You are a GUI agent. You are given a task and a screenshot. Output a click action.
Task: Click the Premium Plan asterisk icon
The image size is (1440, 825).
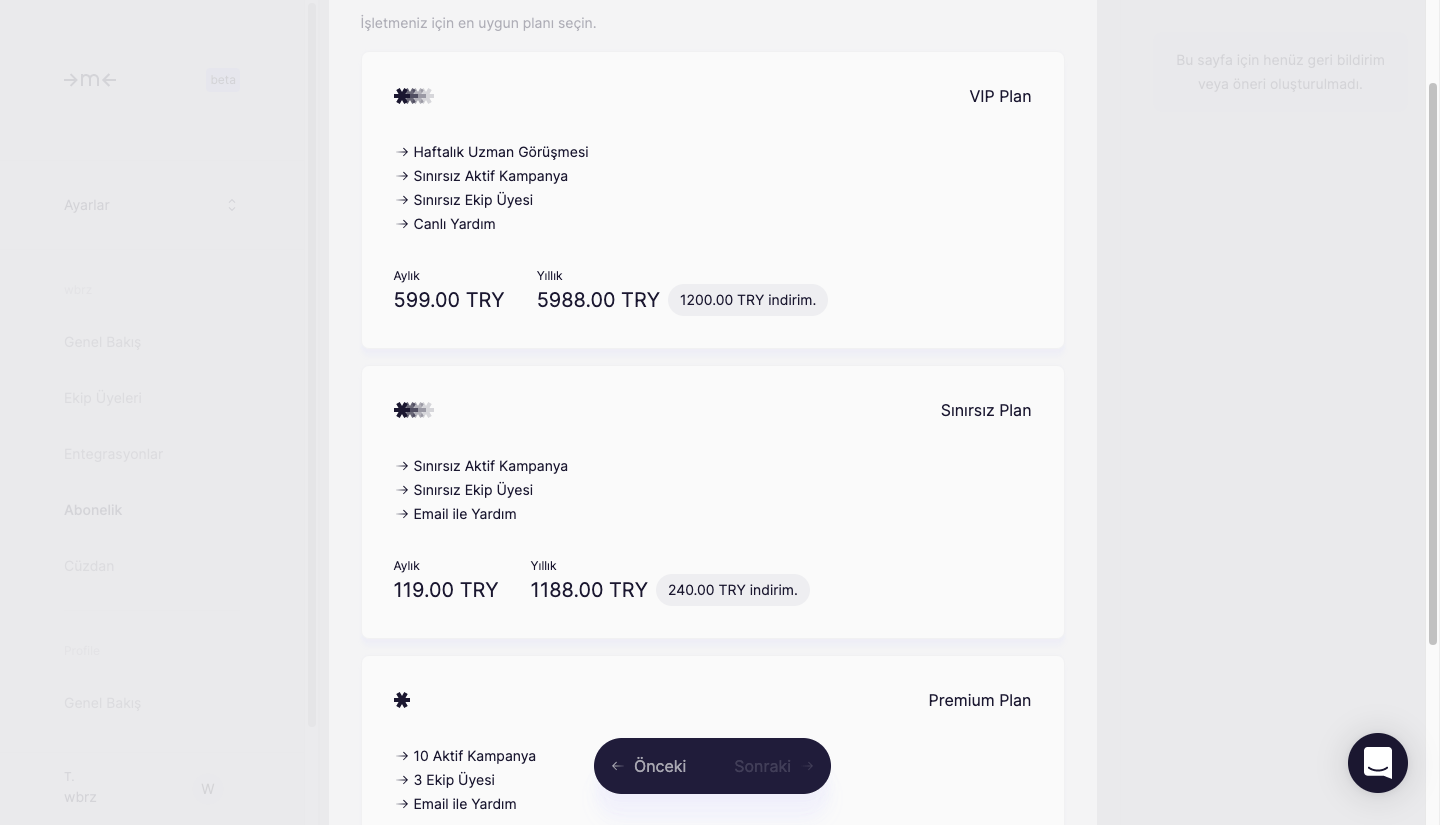click(402, 700)
